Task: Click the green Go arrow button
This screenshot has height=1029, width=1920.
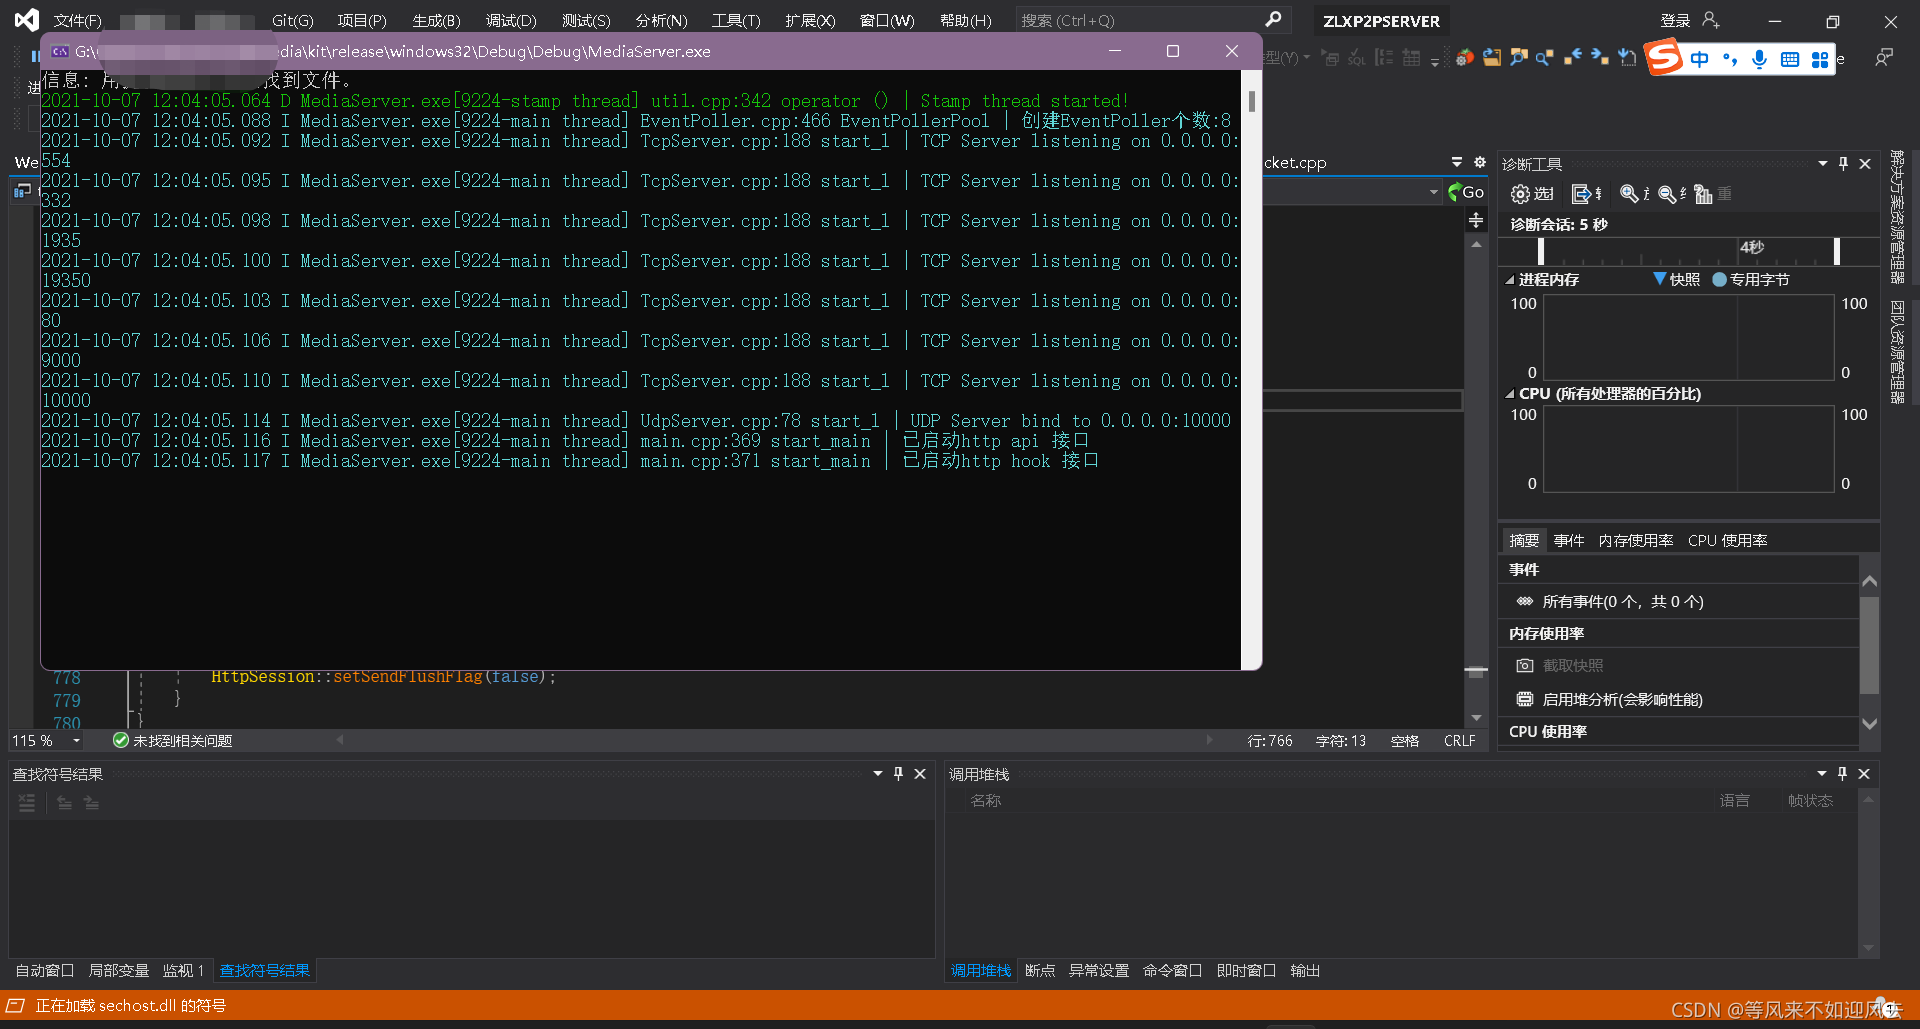Action: coord(1466,192)
